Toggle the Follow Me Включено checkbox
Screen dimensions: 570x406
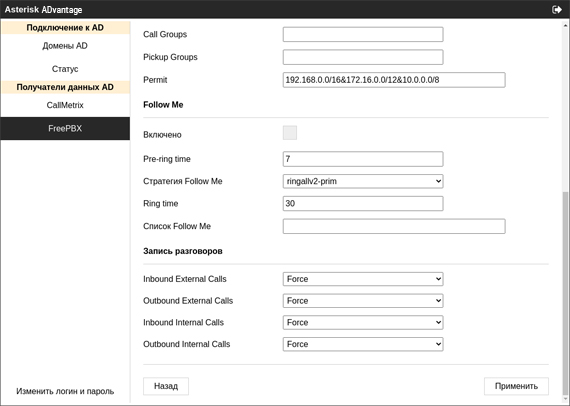click(x=290, y=133)
